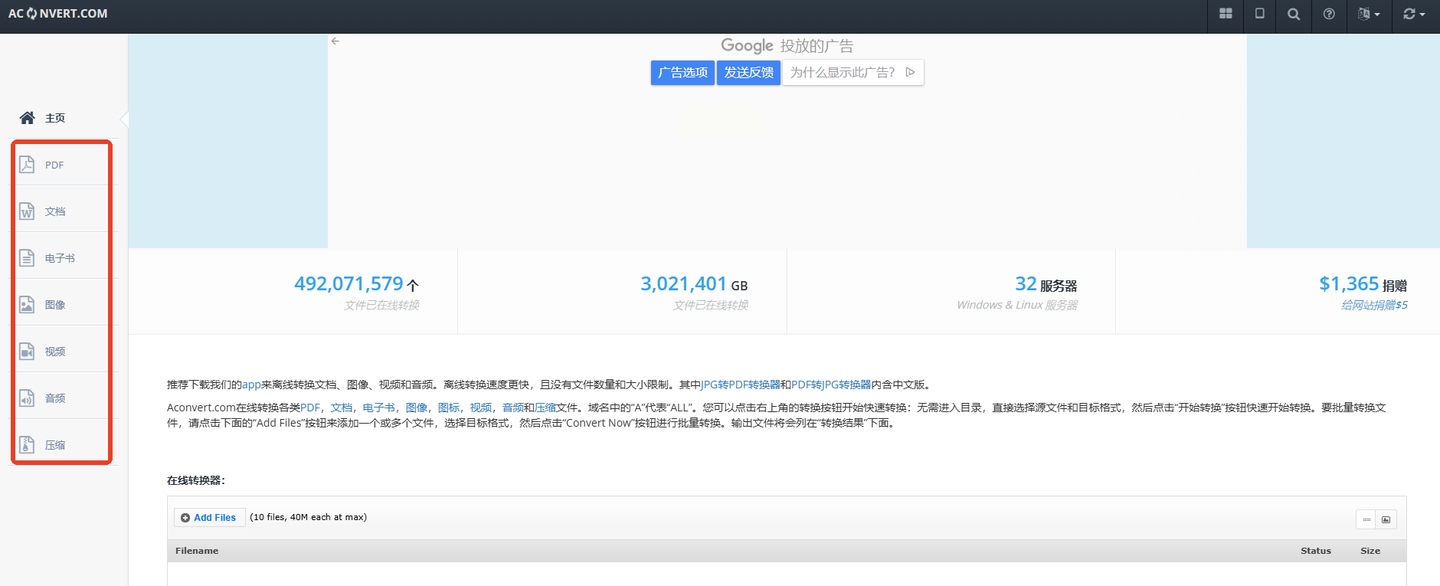The height and width of the screenshot is (586, 1440).
Task: Select the 电子书 ebook icon in sidebar
Action: 28,258
